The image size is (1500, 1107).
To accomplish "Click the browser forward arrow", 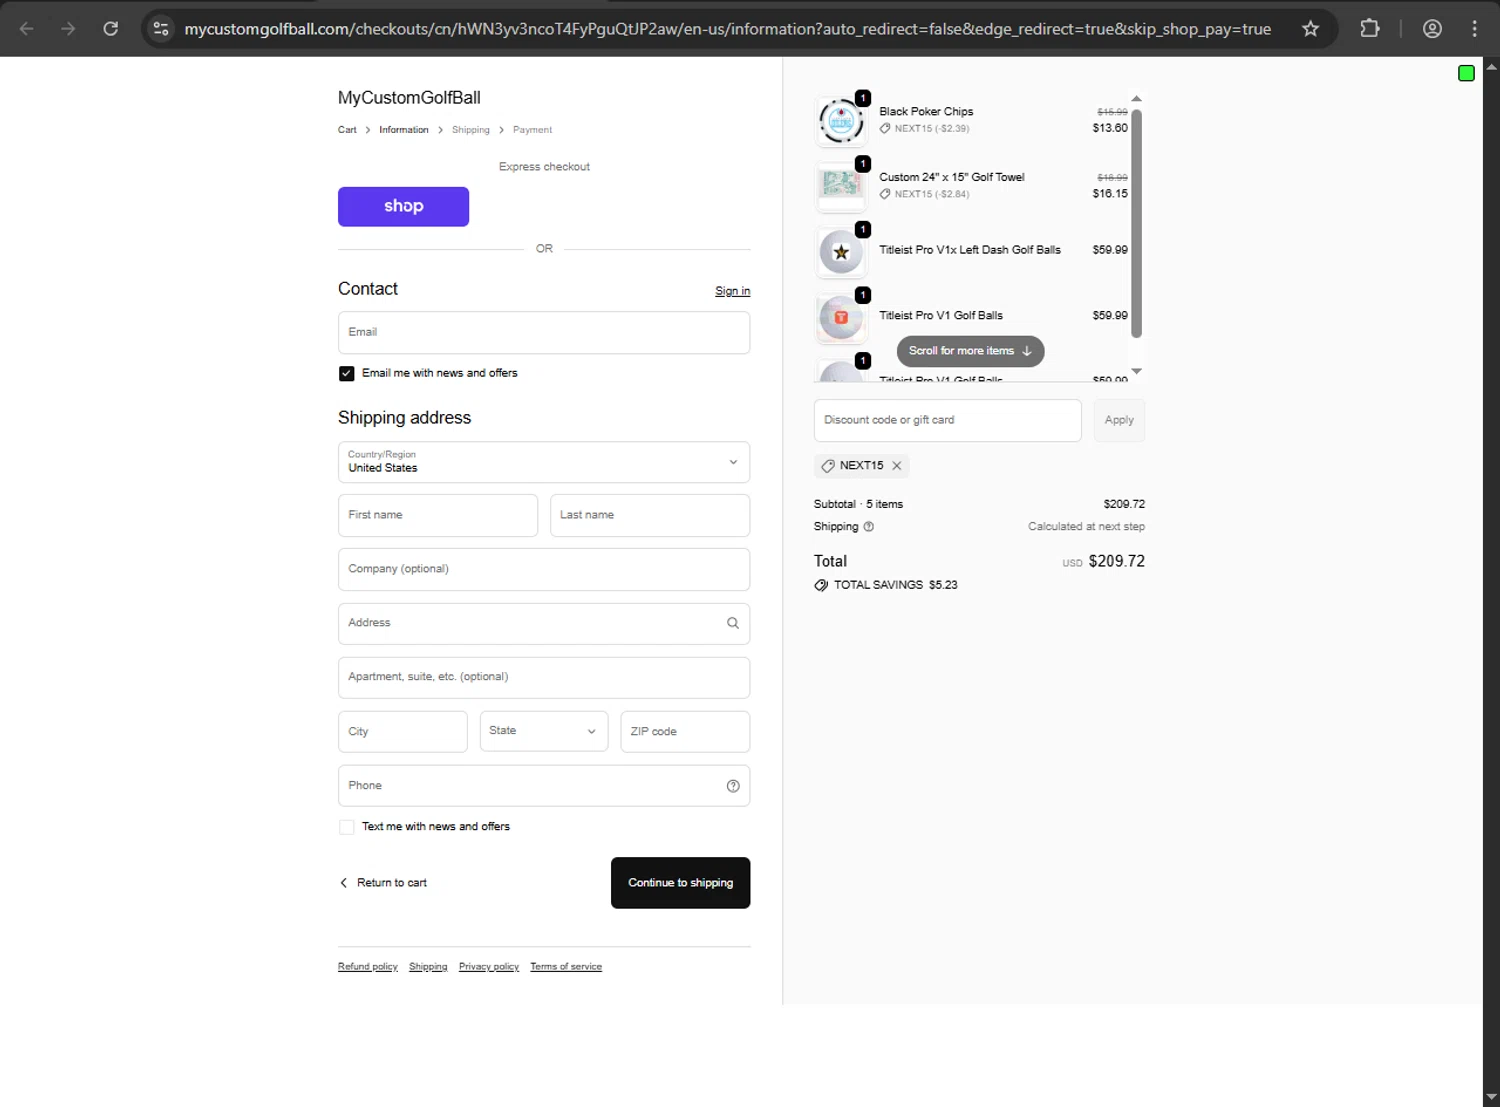I will 68,29.
